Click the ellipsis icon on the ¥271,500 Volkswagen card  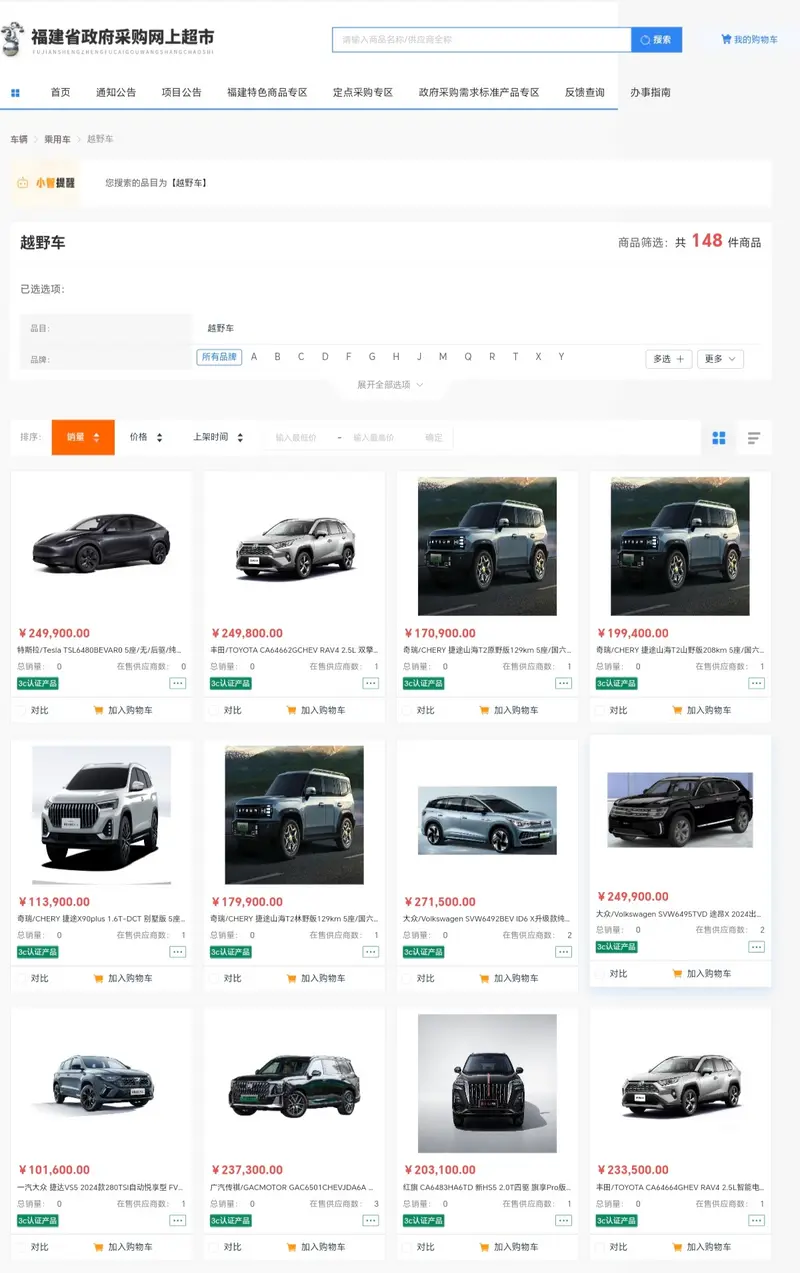(x=564, y=952)
